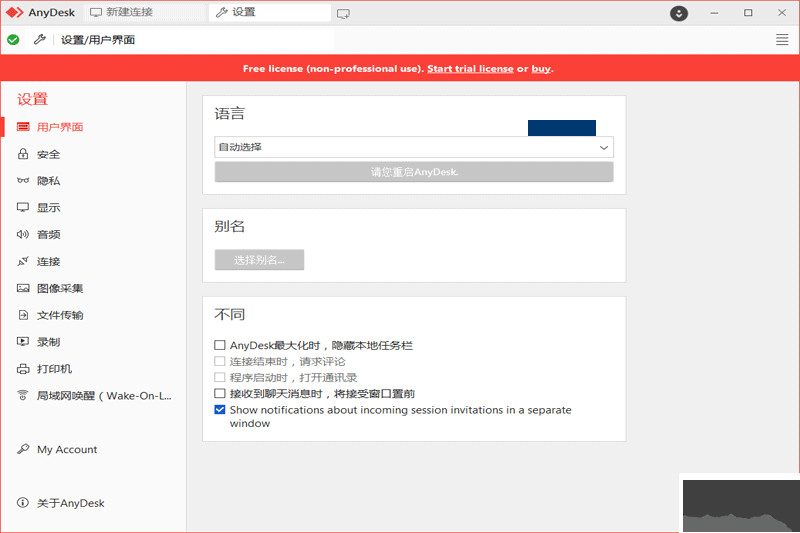The width and height of the screenshot is (800, 533).
Task: Open 局域网唤醒 (Wake-On-LAN) section
Action: click(104, 396)
